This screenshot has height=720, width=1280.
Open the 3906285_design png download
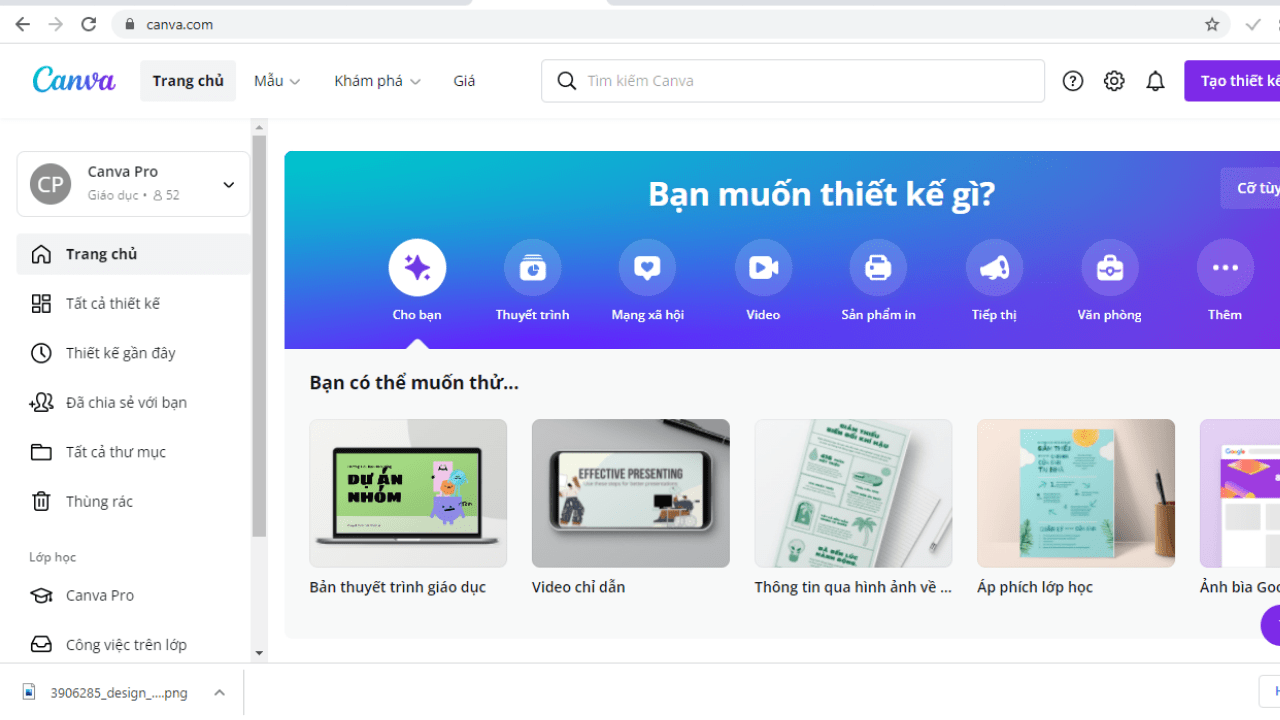[119, 692]
